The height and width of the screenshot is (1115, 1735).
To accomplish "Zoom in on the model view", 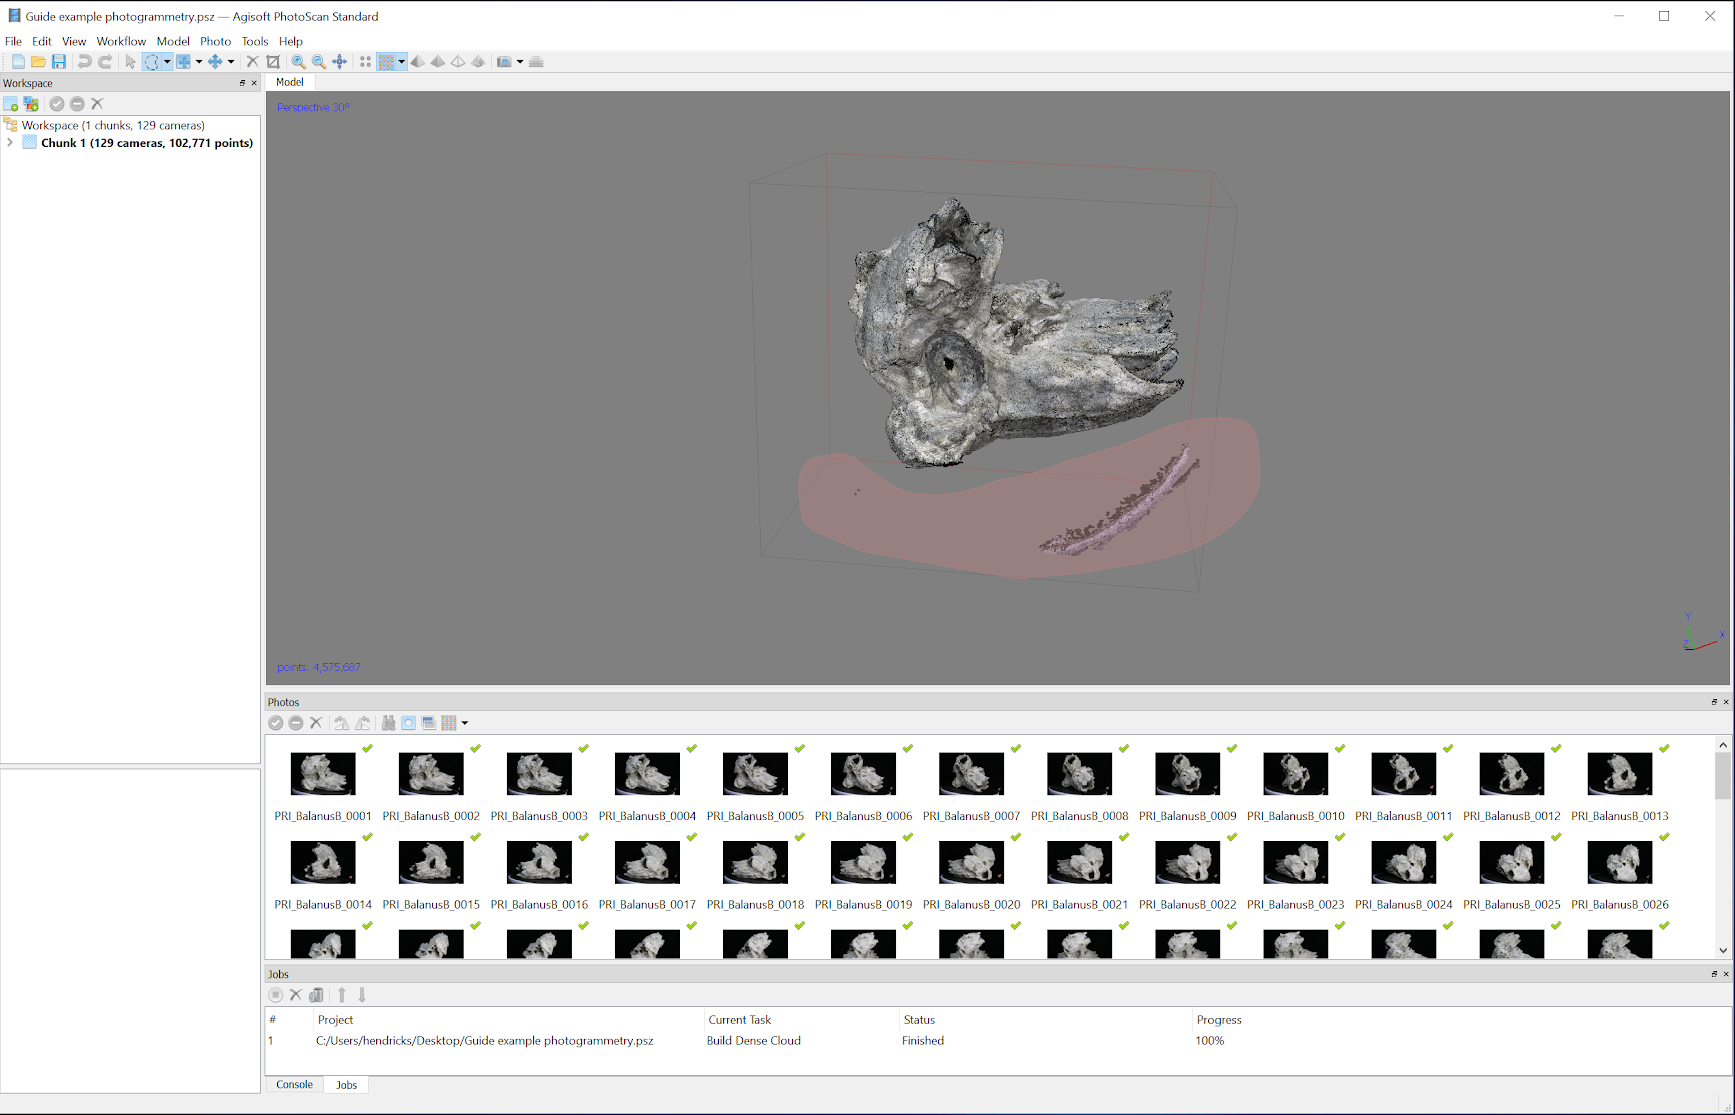I will pyautogui.click(x=298, y=62).
